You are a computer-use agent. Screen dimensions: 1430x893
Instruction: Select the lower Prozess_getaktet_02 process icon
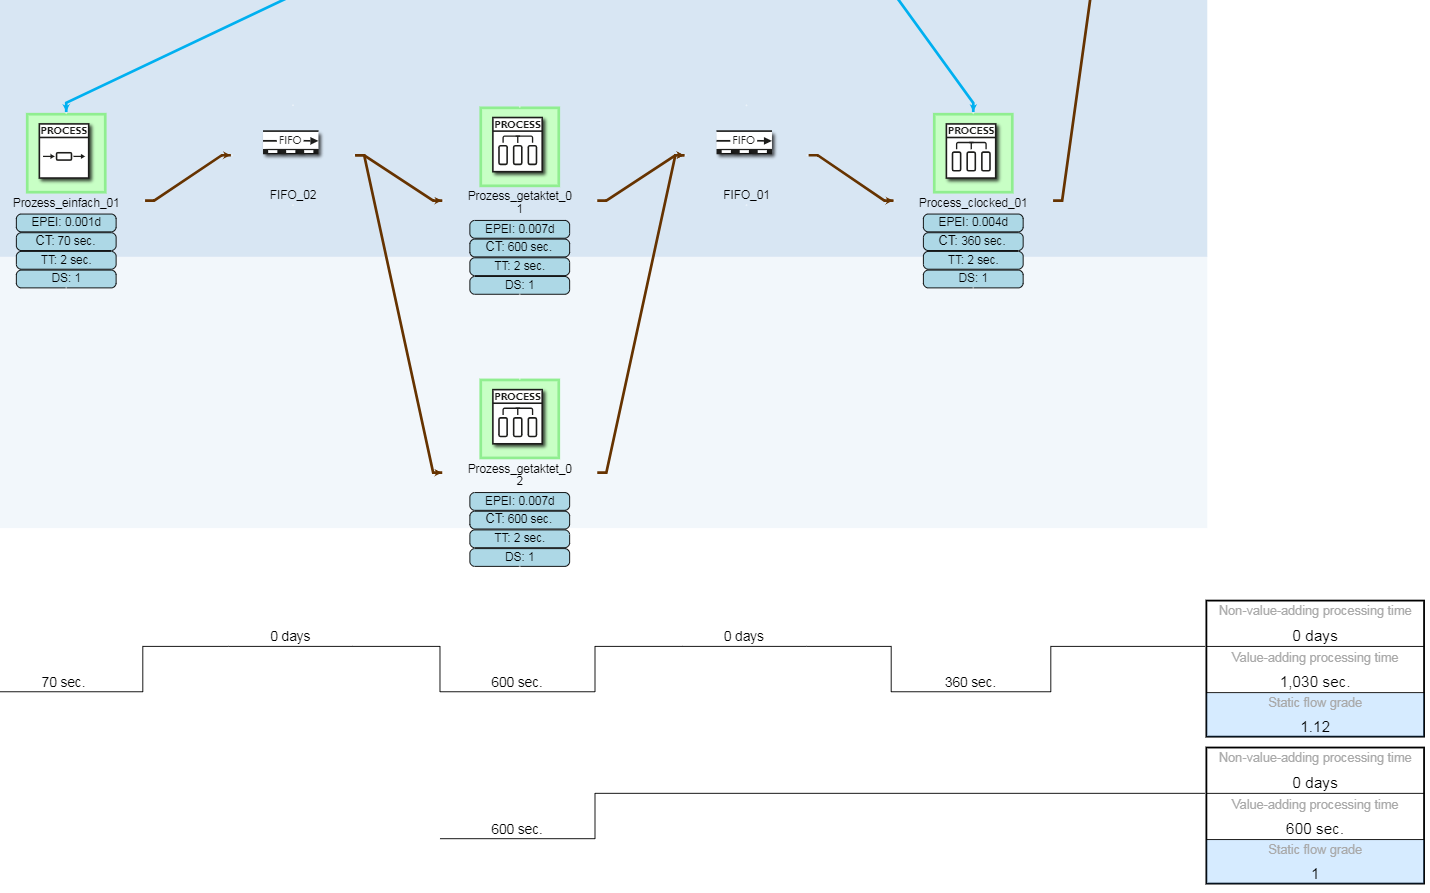coord(519,419)
